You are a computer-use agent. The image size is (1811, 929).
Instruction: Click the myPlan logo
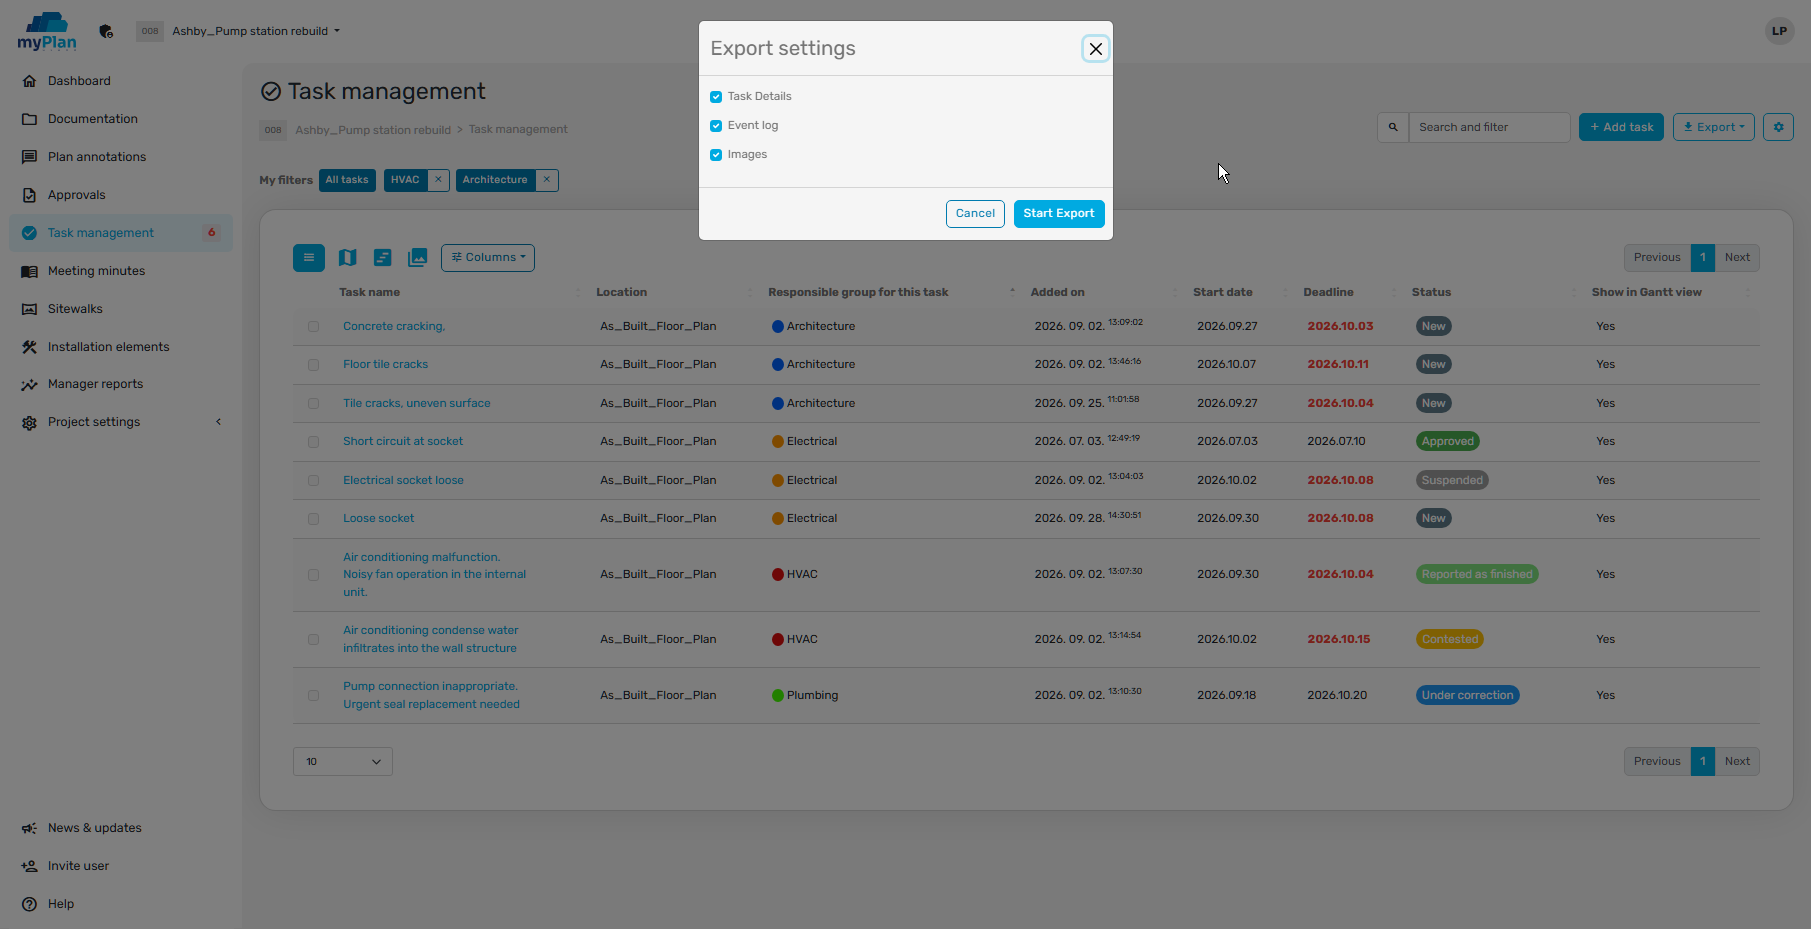46,31
